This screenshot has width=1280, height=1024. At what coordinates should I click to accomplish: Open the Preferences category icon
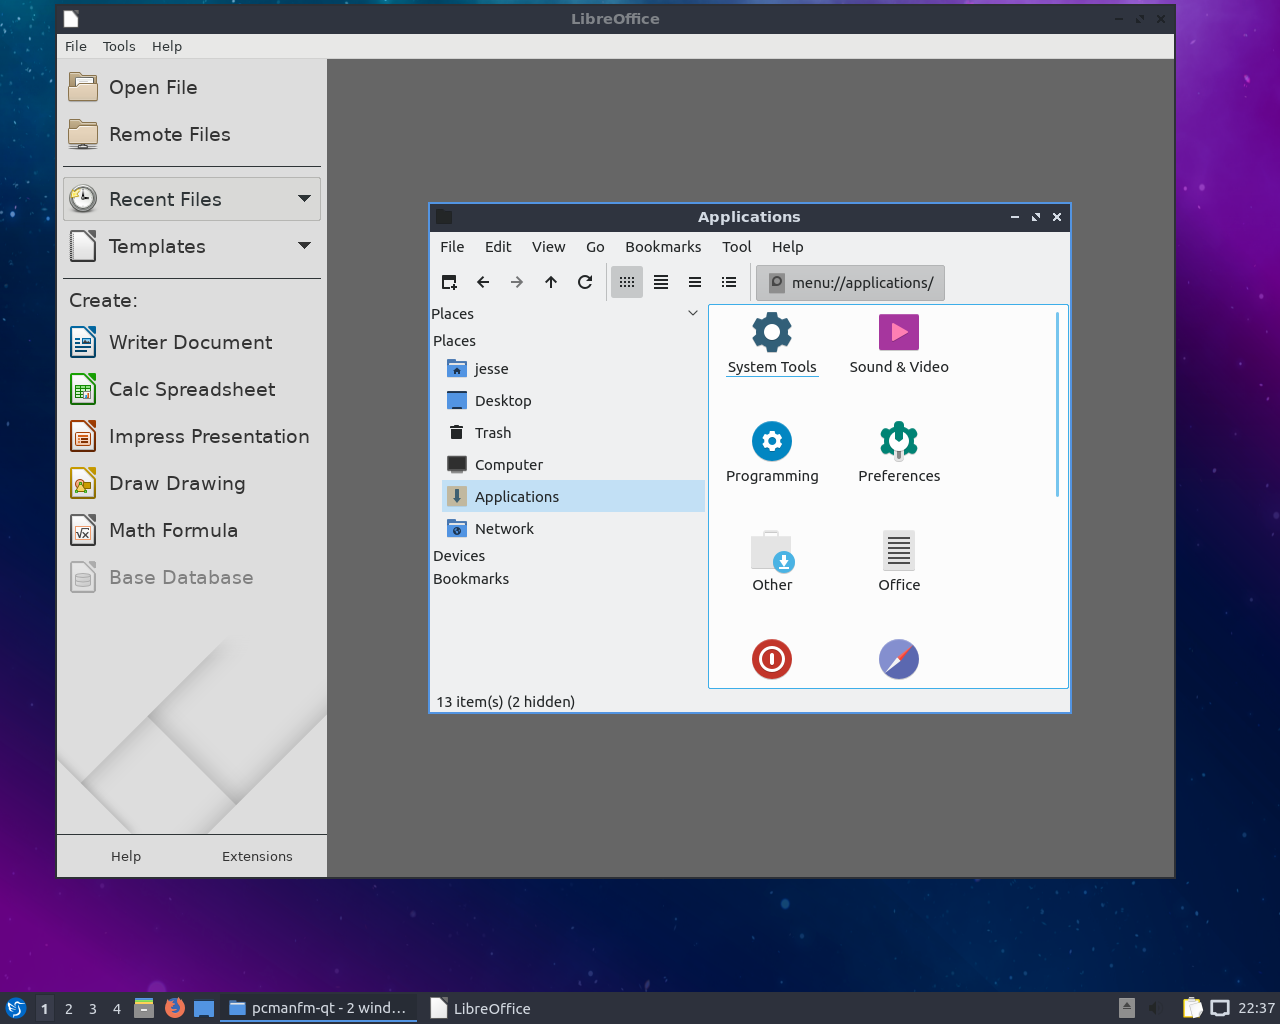click(x=899, y=453)
